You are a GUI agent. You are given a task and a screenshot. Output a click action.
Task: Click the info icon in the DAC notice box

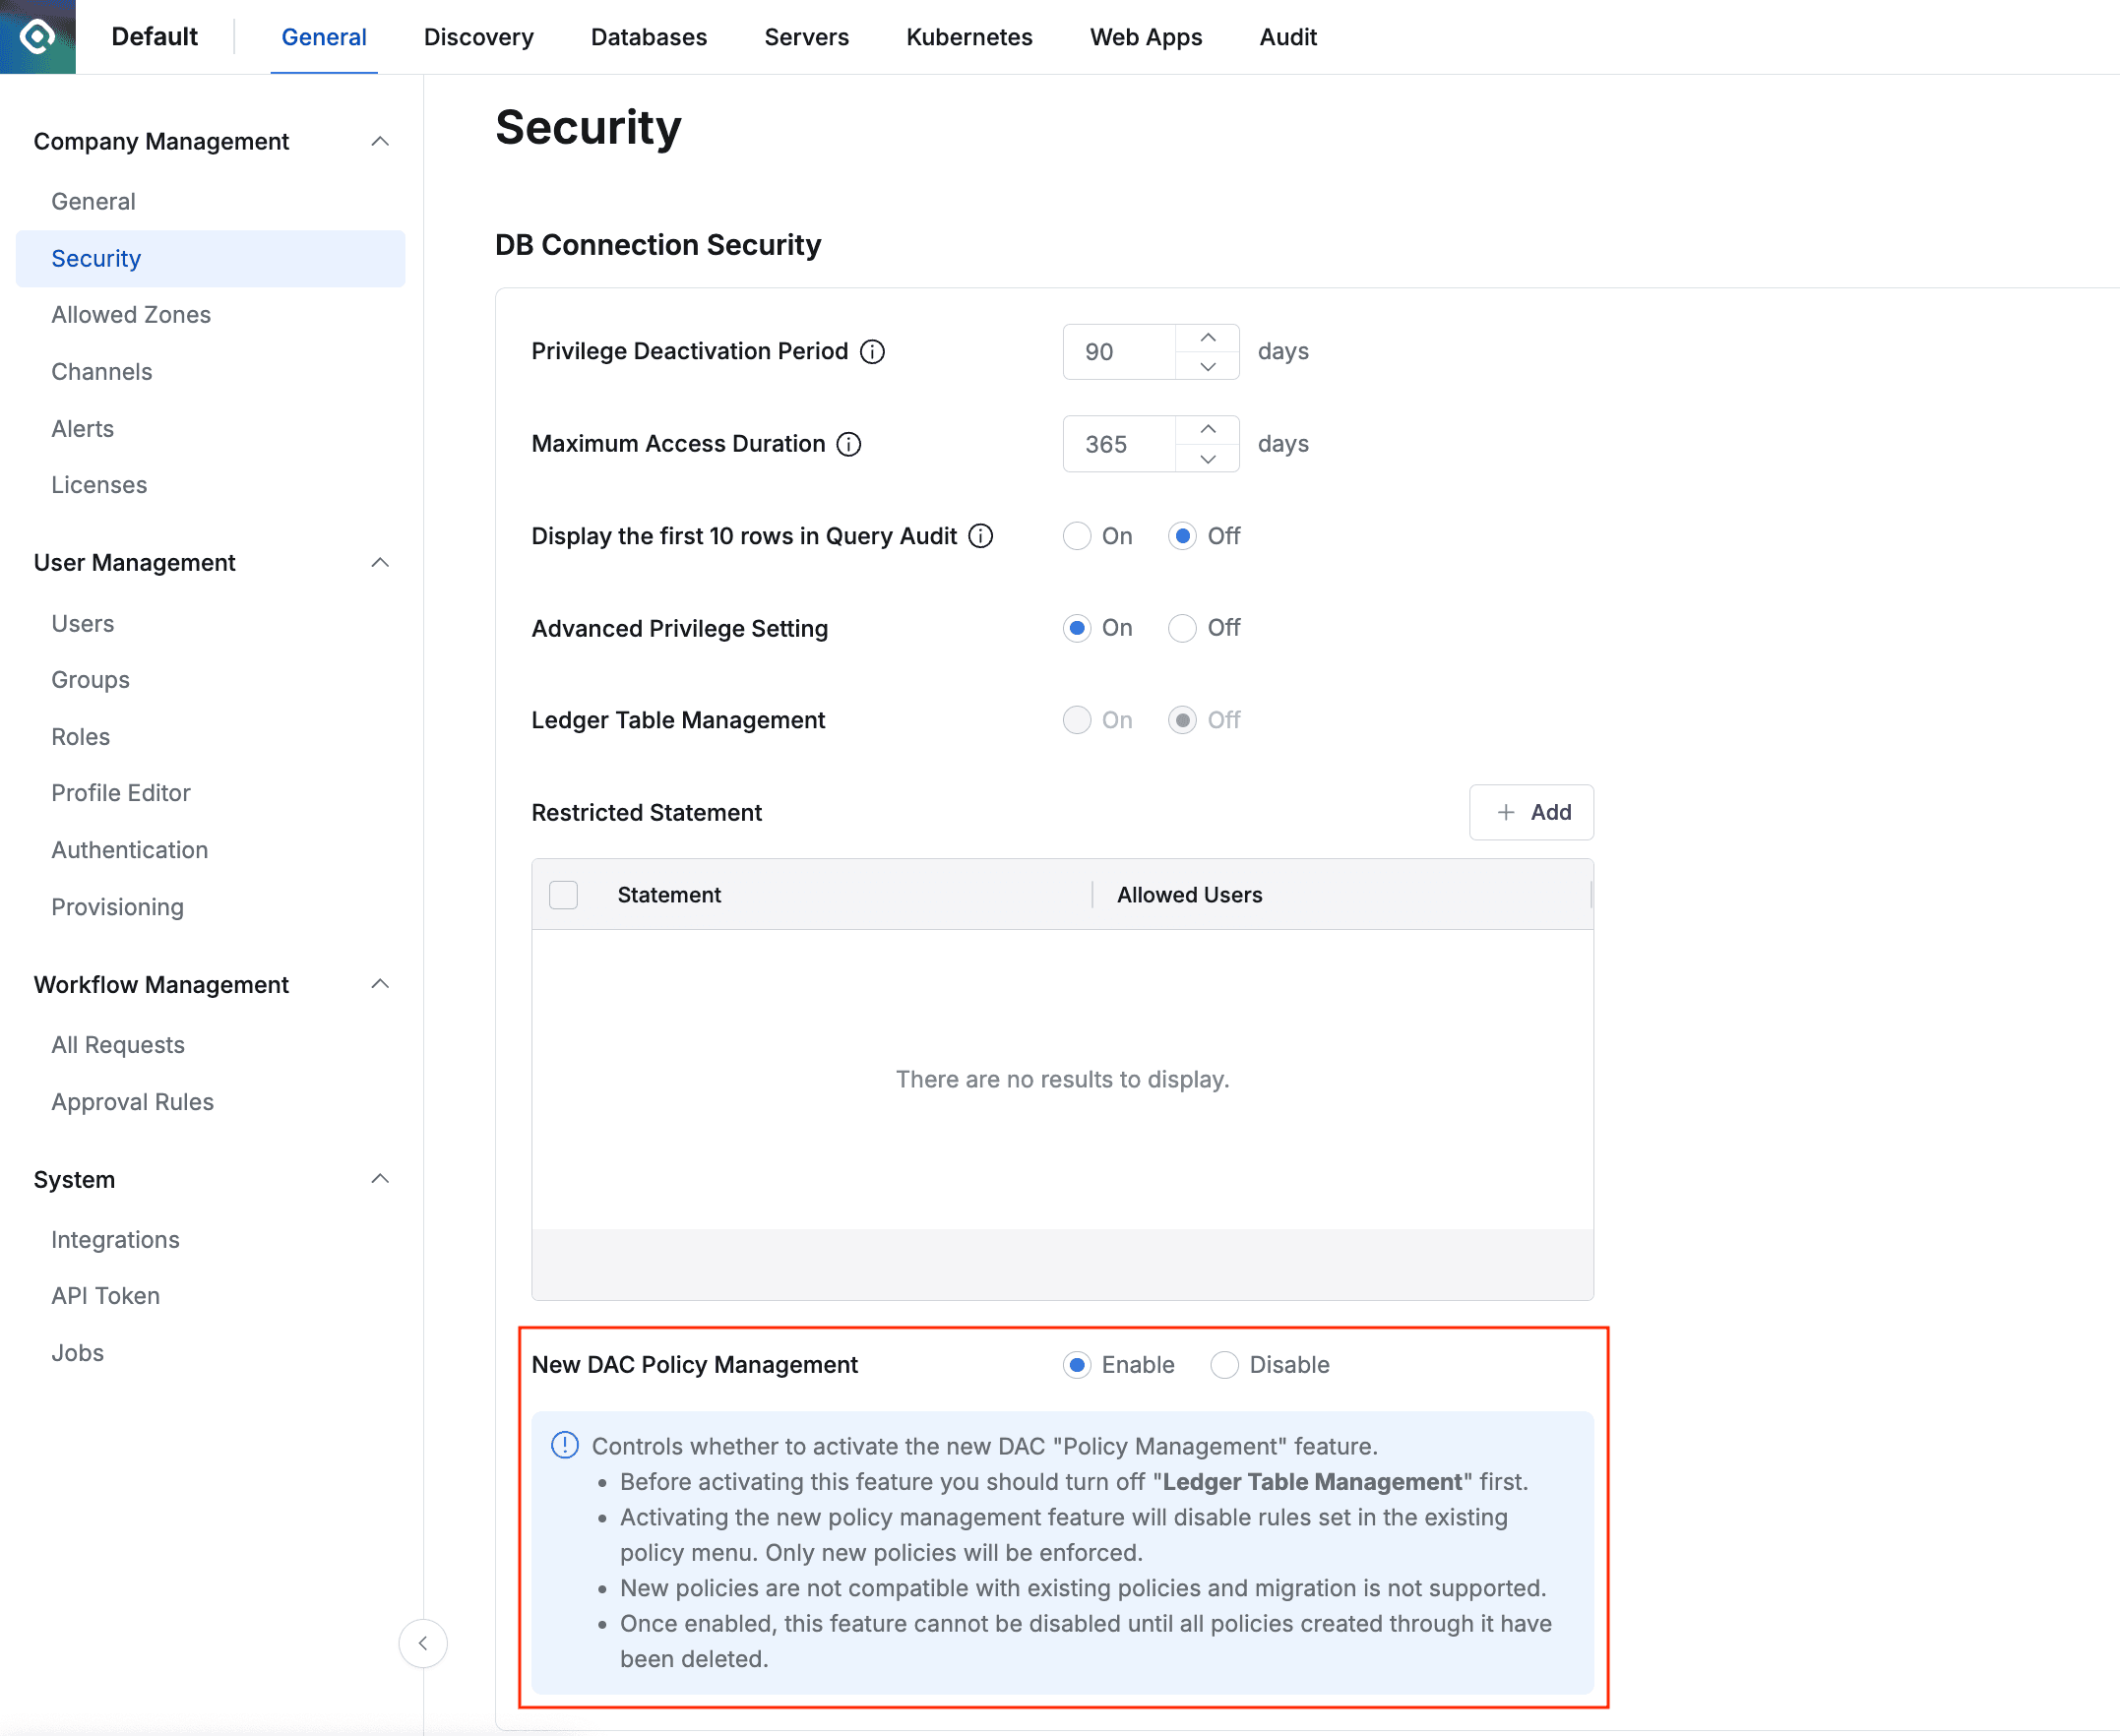(564, 1445)
